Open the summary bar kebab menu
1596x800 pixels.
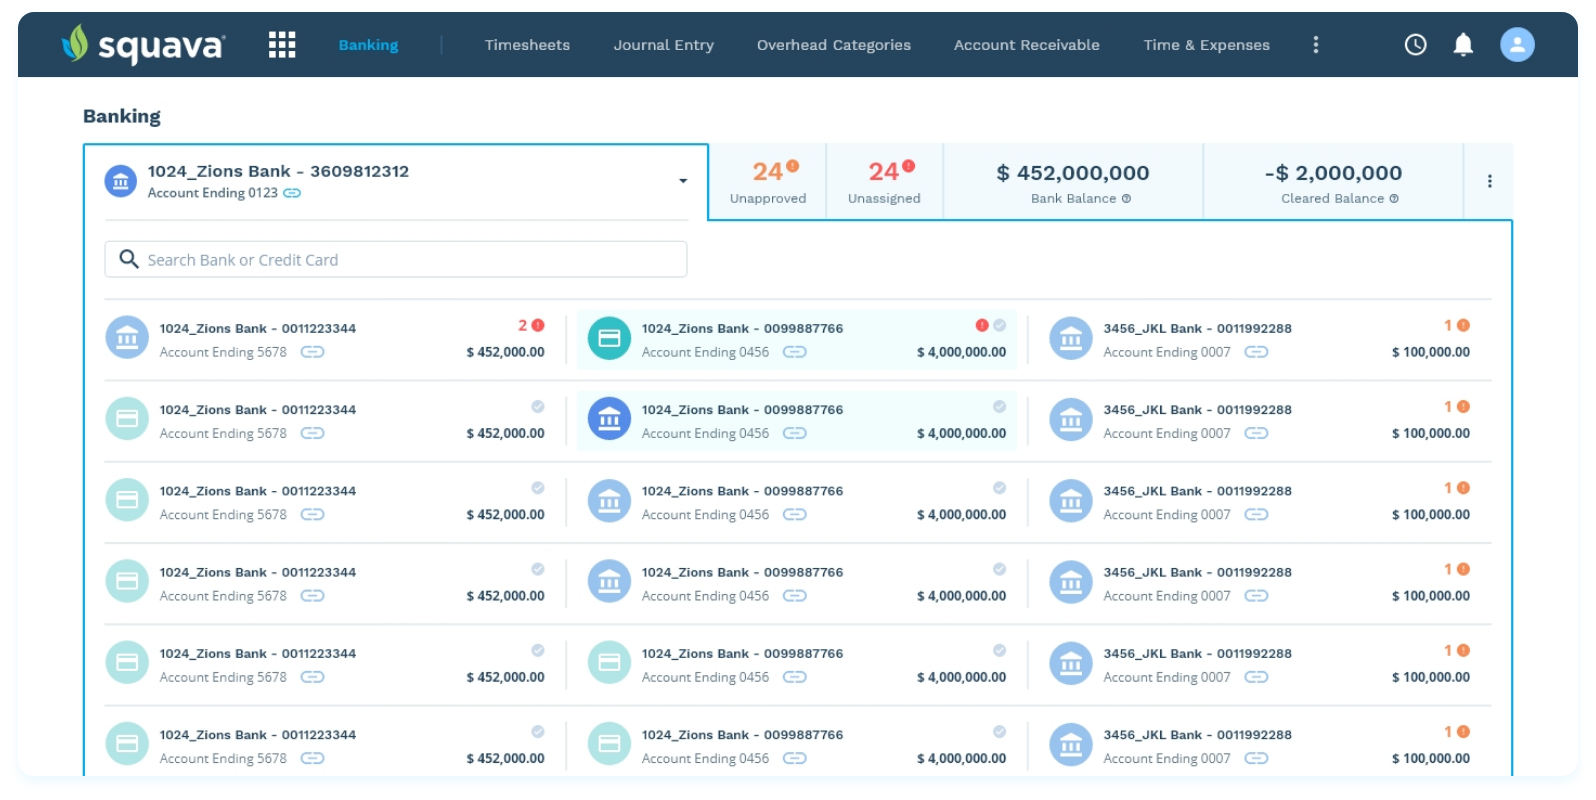pos(1489,181)
